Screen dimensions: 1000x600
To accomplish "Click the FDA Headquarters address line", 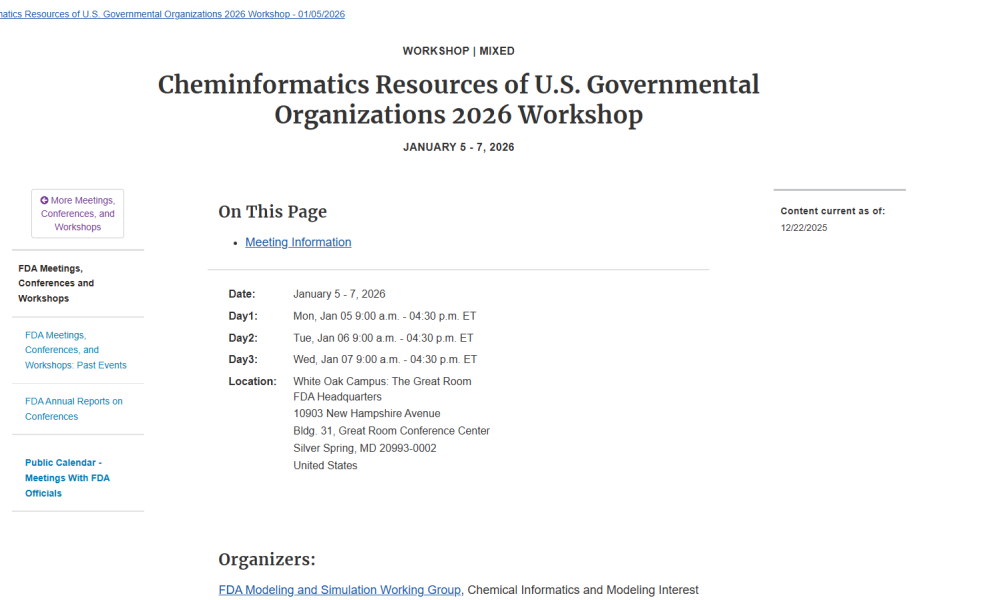I will point(337,397).
